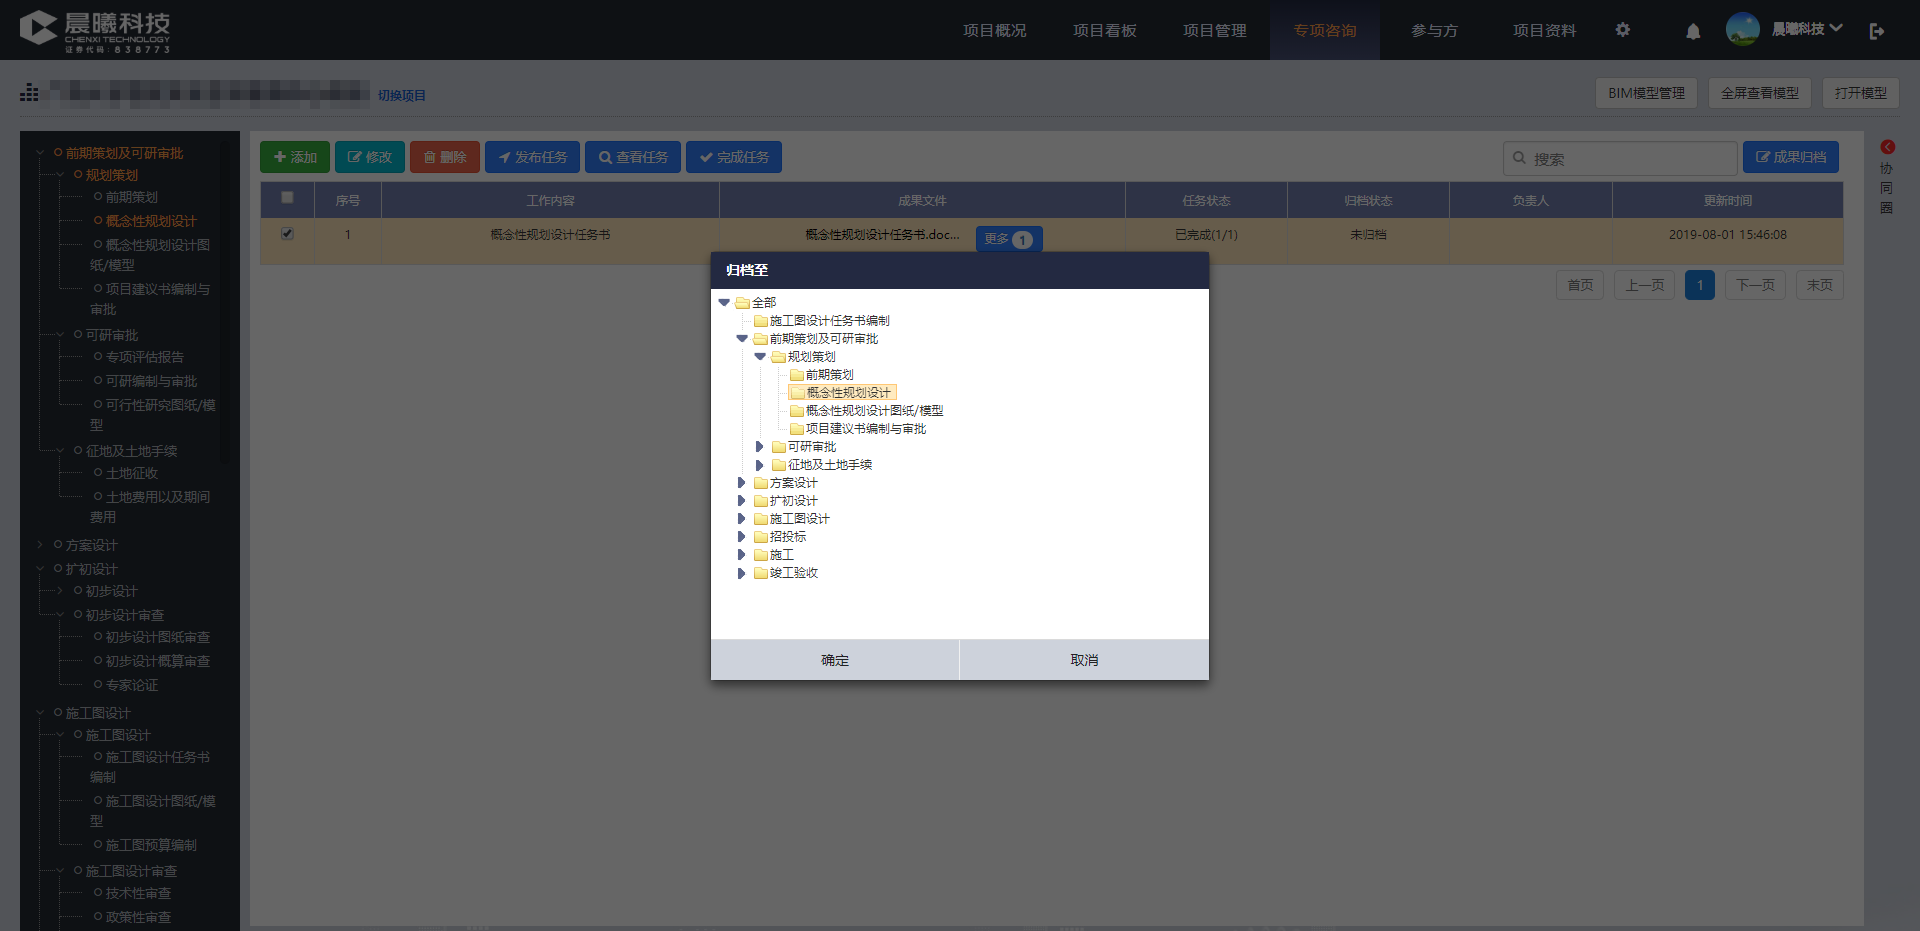Viewport: 1920px width, 931px height.
Task: Uncheck the checkbox for row 1
Action: click(288, 234)
